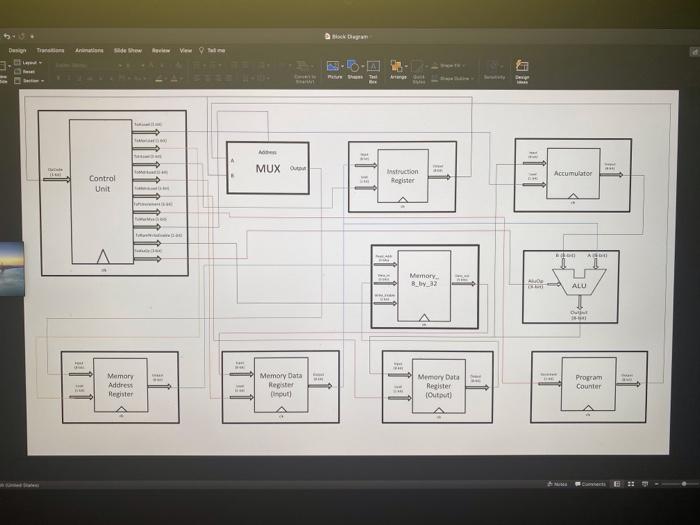700x525 pixels.
Task: Open the Design ribbon tab
Action: [x=17, y=50]
